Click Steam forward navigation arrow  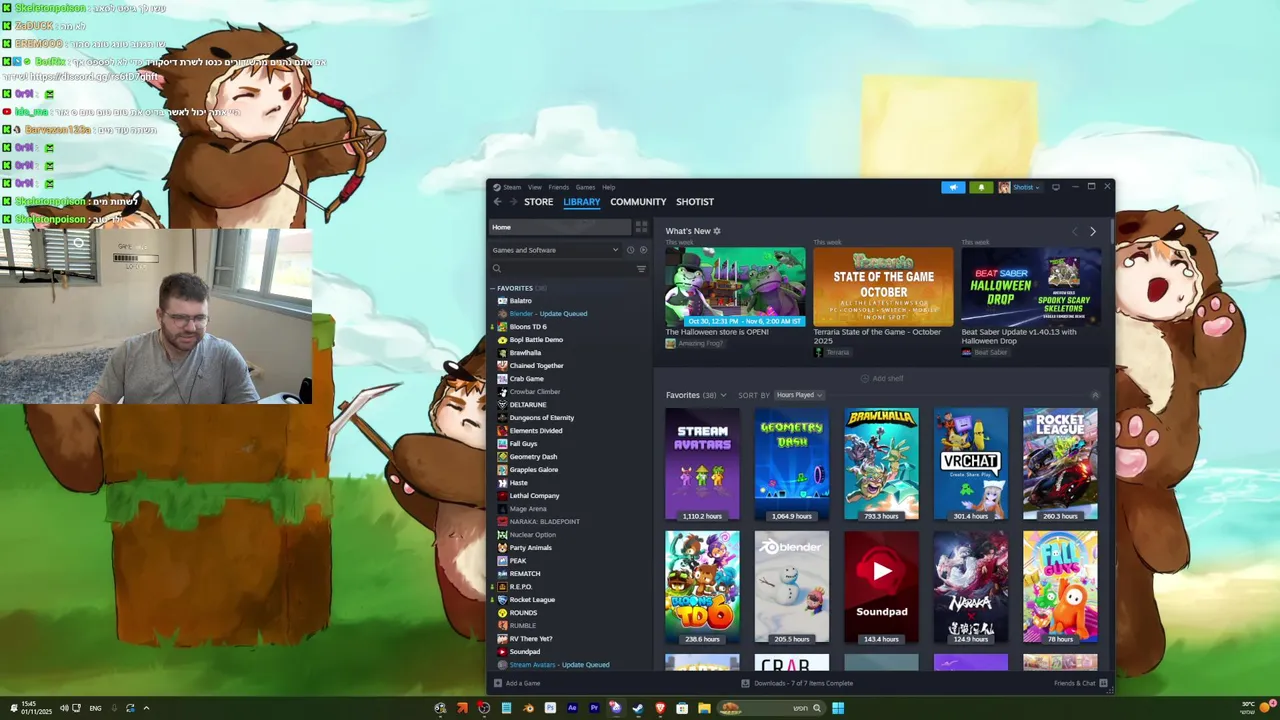[514, 202]
